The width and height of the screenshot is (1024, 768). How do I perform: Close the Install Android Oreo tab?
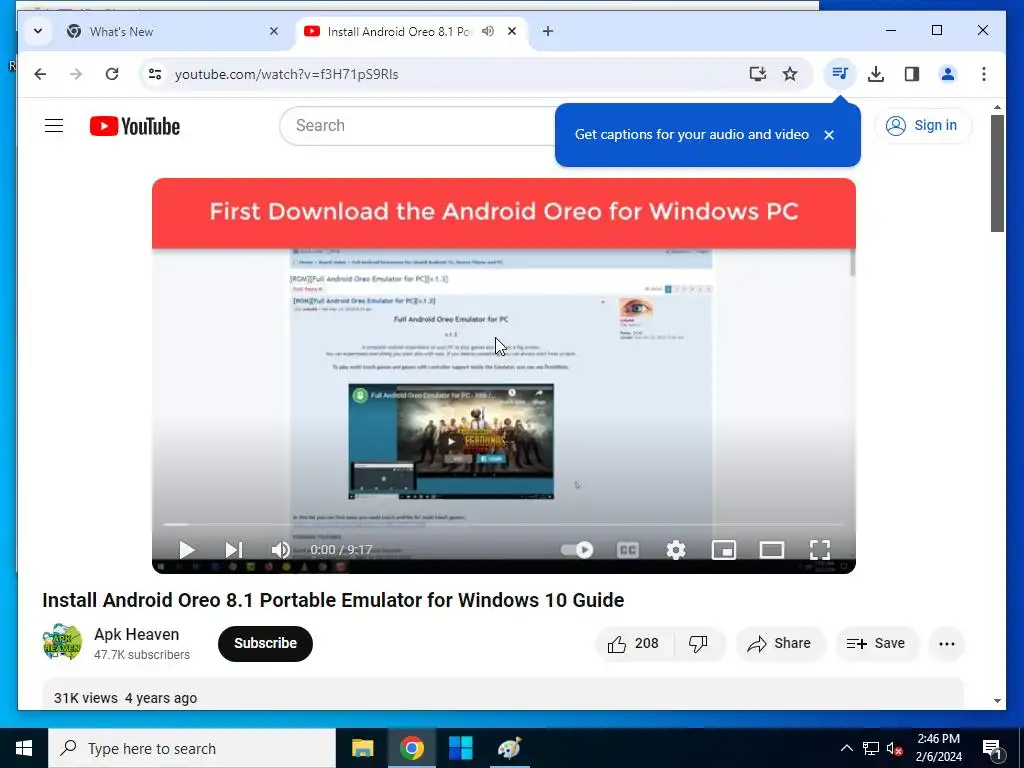(512, 31)
